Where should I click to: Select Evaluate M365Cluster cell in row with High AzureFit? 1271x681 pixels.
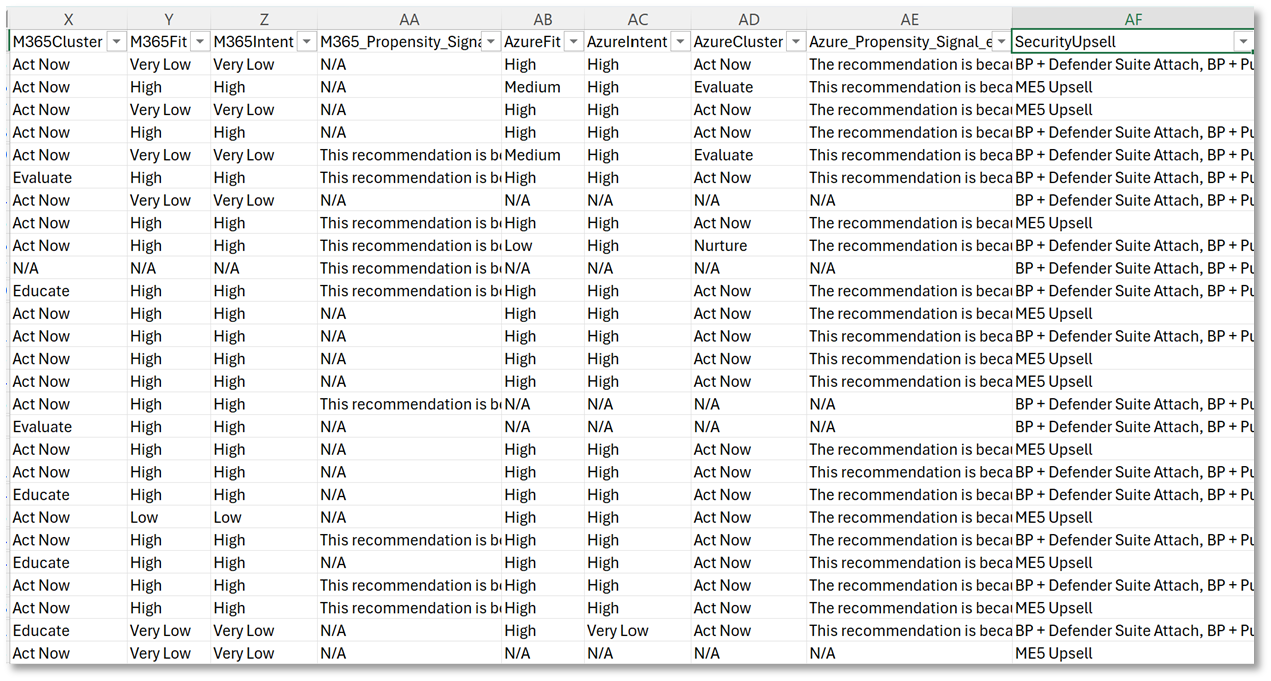(68, 177)
